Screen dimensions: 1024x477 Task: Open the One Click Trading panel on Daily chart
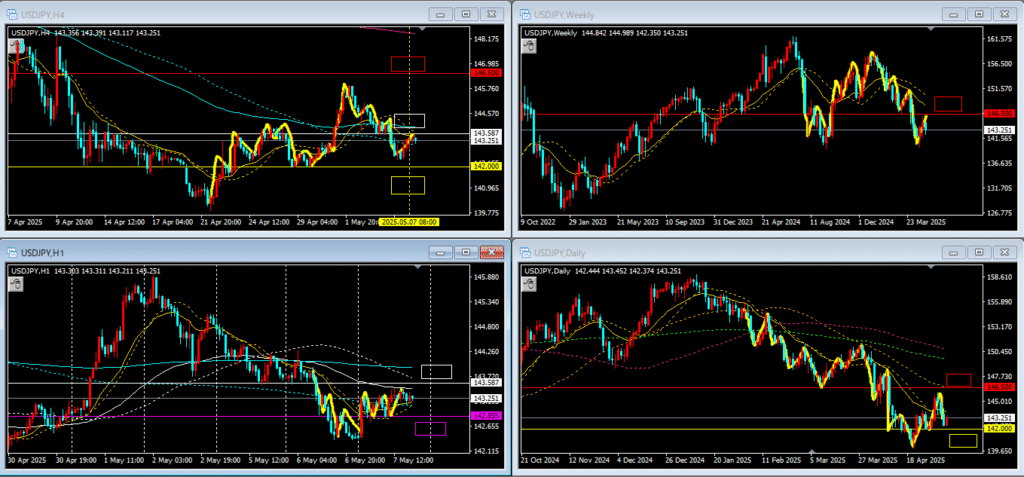click(x=530, y=284)
